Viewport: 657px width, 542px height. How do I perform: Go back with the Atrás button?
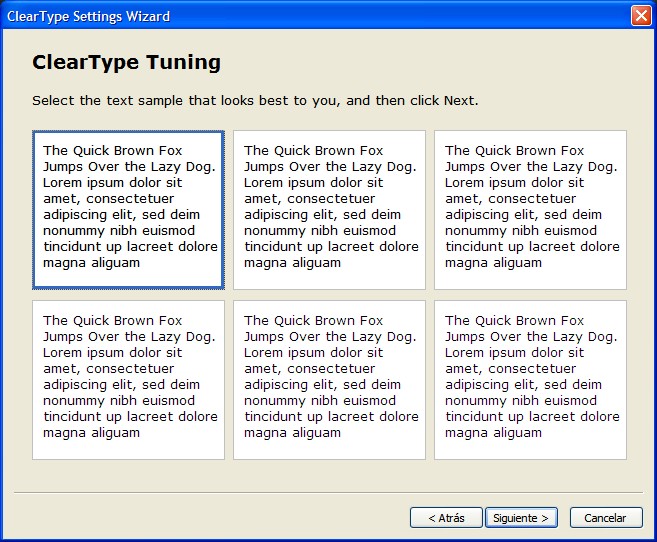coord(446,518)
